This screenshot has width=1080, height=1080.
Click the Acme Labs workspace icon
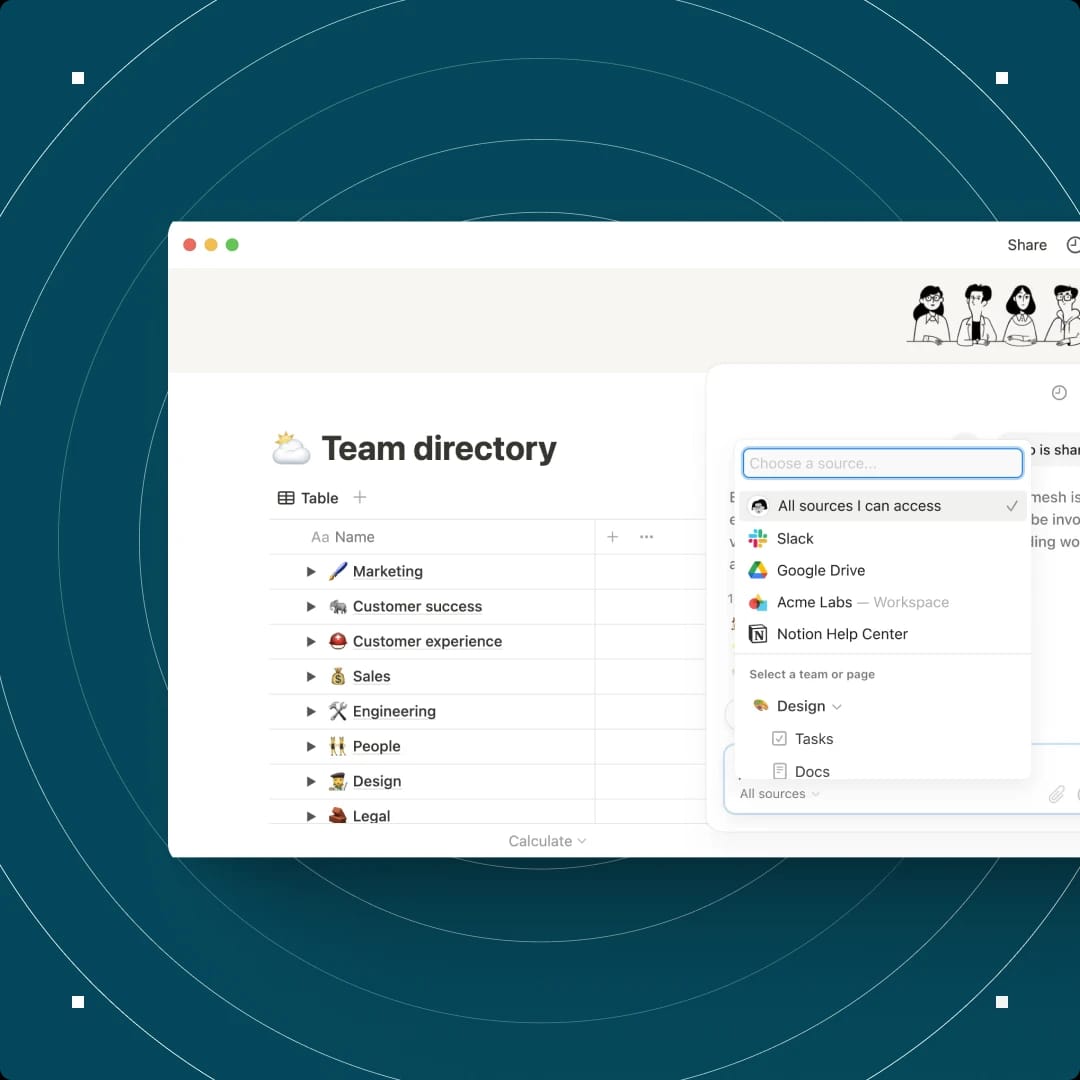pos(759,602)
